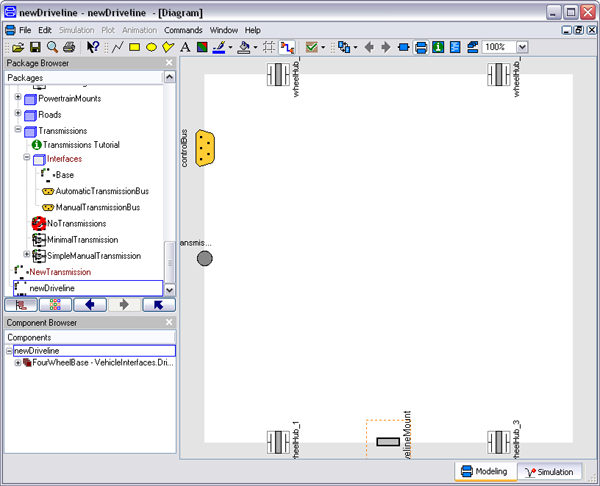The image size is (600, 486).
Task: Click the controlBus connector in diagram
Action: (x=206, y=148)
